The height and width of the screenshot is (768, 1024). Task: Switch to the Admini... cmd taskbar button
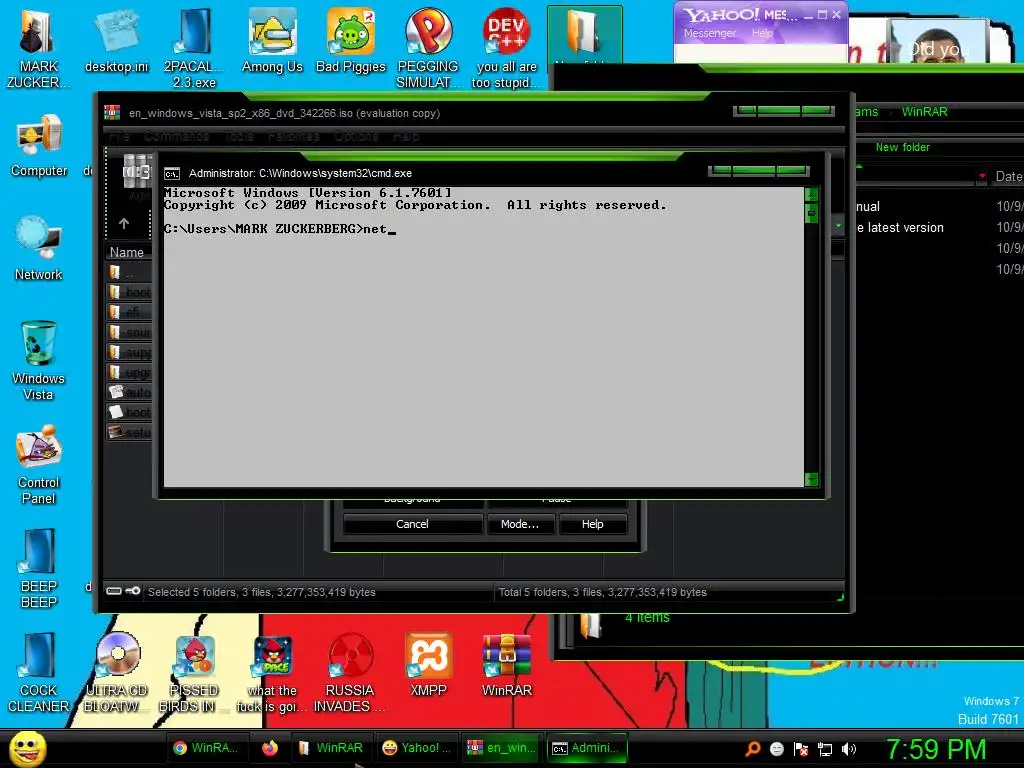586,748
